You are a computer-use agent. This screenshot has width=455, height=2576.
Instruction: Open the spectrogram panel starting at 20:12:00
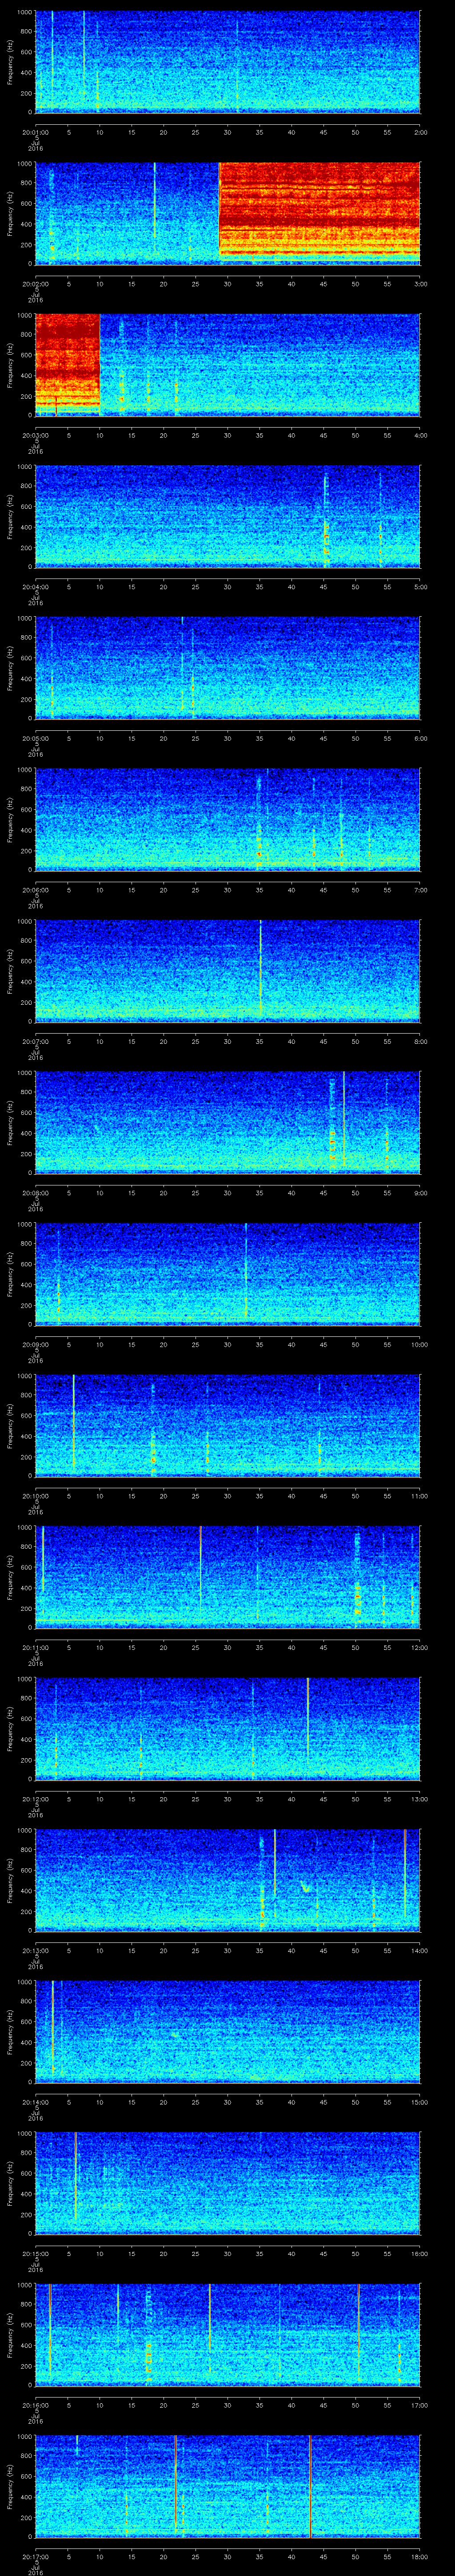[228, 1729]
